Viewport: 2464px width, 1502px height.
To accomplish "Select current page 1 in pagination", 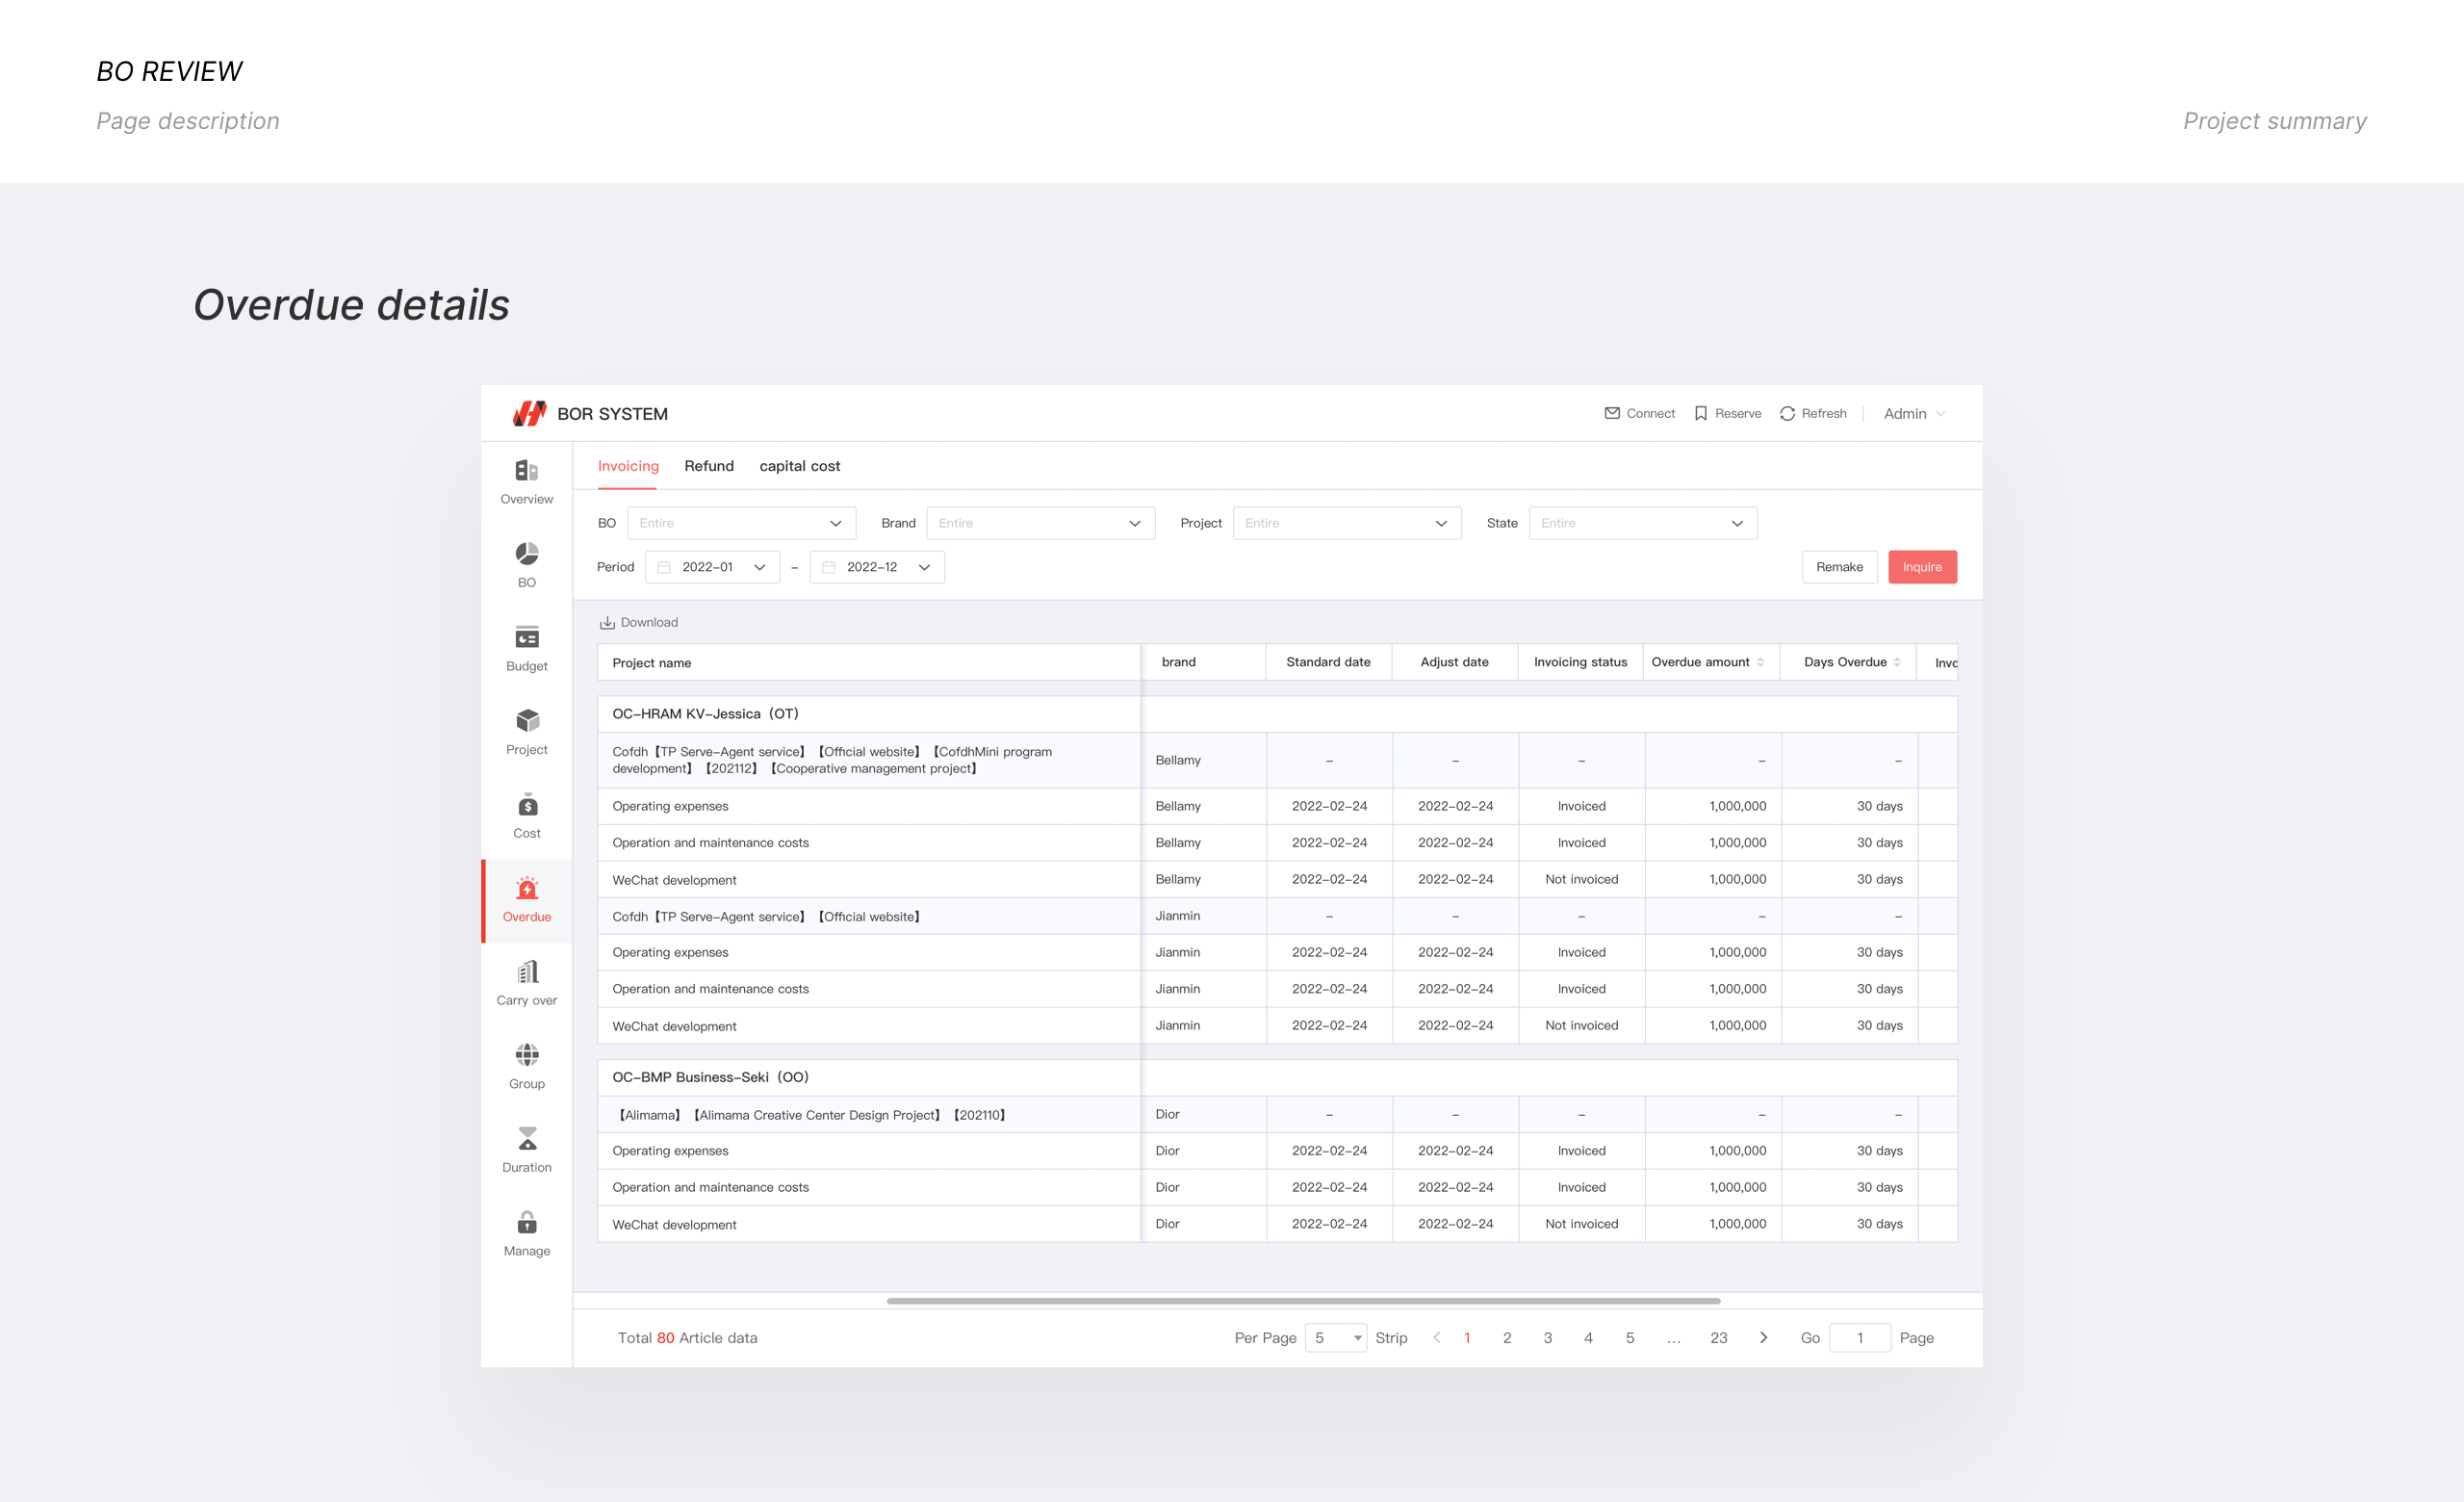I will [x=1467, y=1338].
